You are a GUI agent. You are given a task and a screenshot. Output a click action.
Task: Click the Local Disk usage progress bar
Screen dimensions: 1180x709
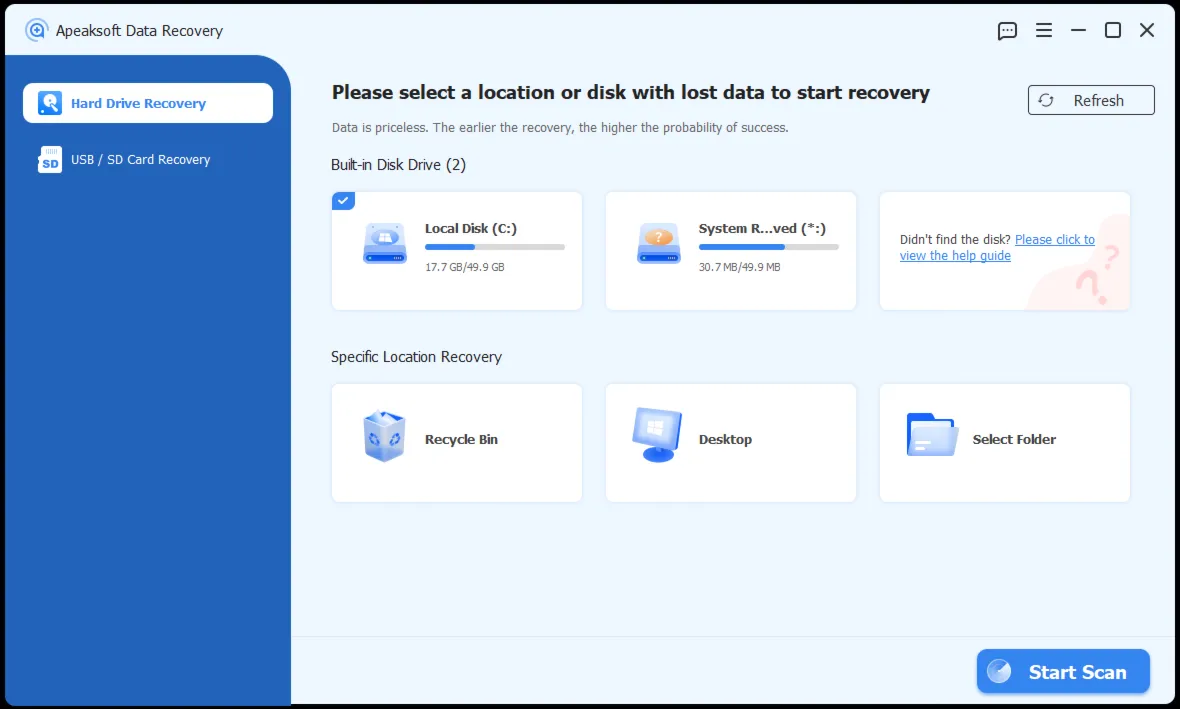(x=494, y=247)
